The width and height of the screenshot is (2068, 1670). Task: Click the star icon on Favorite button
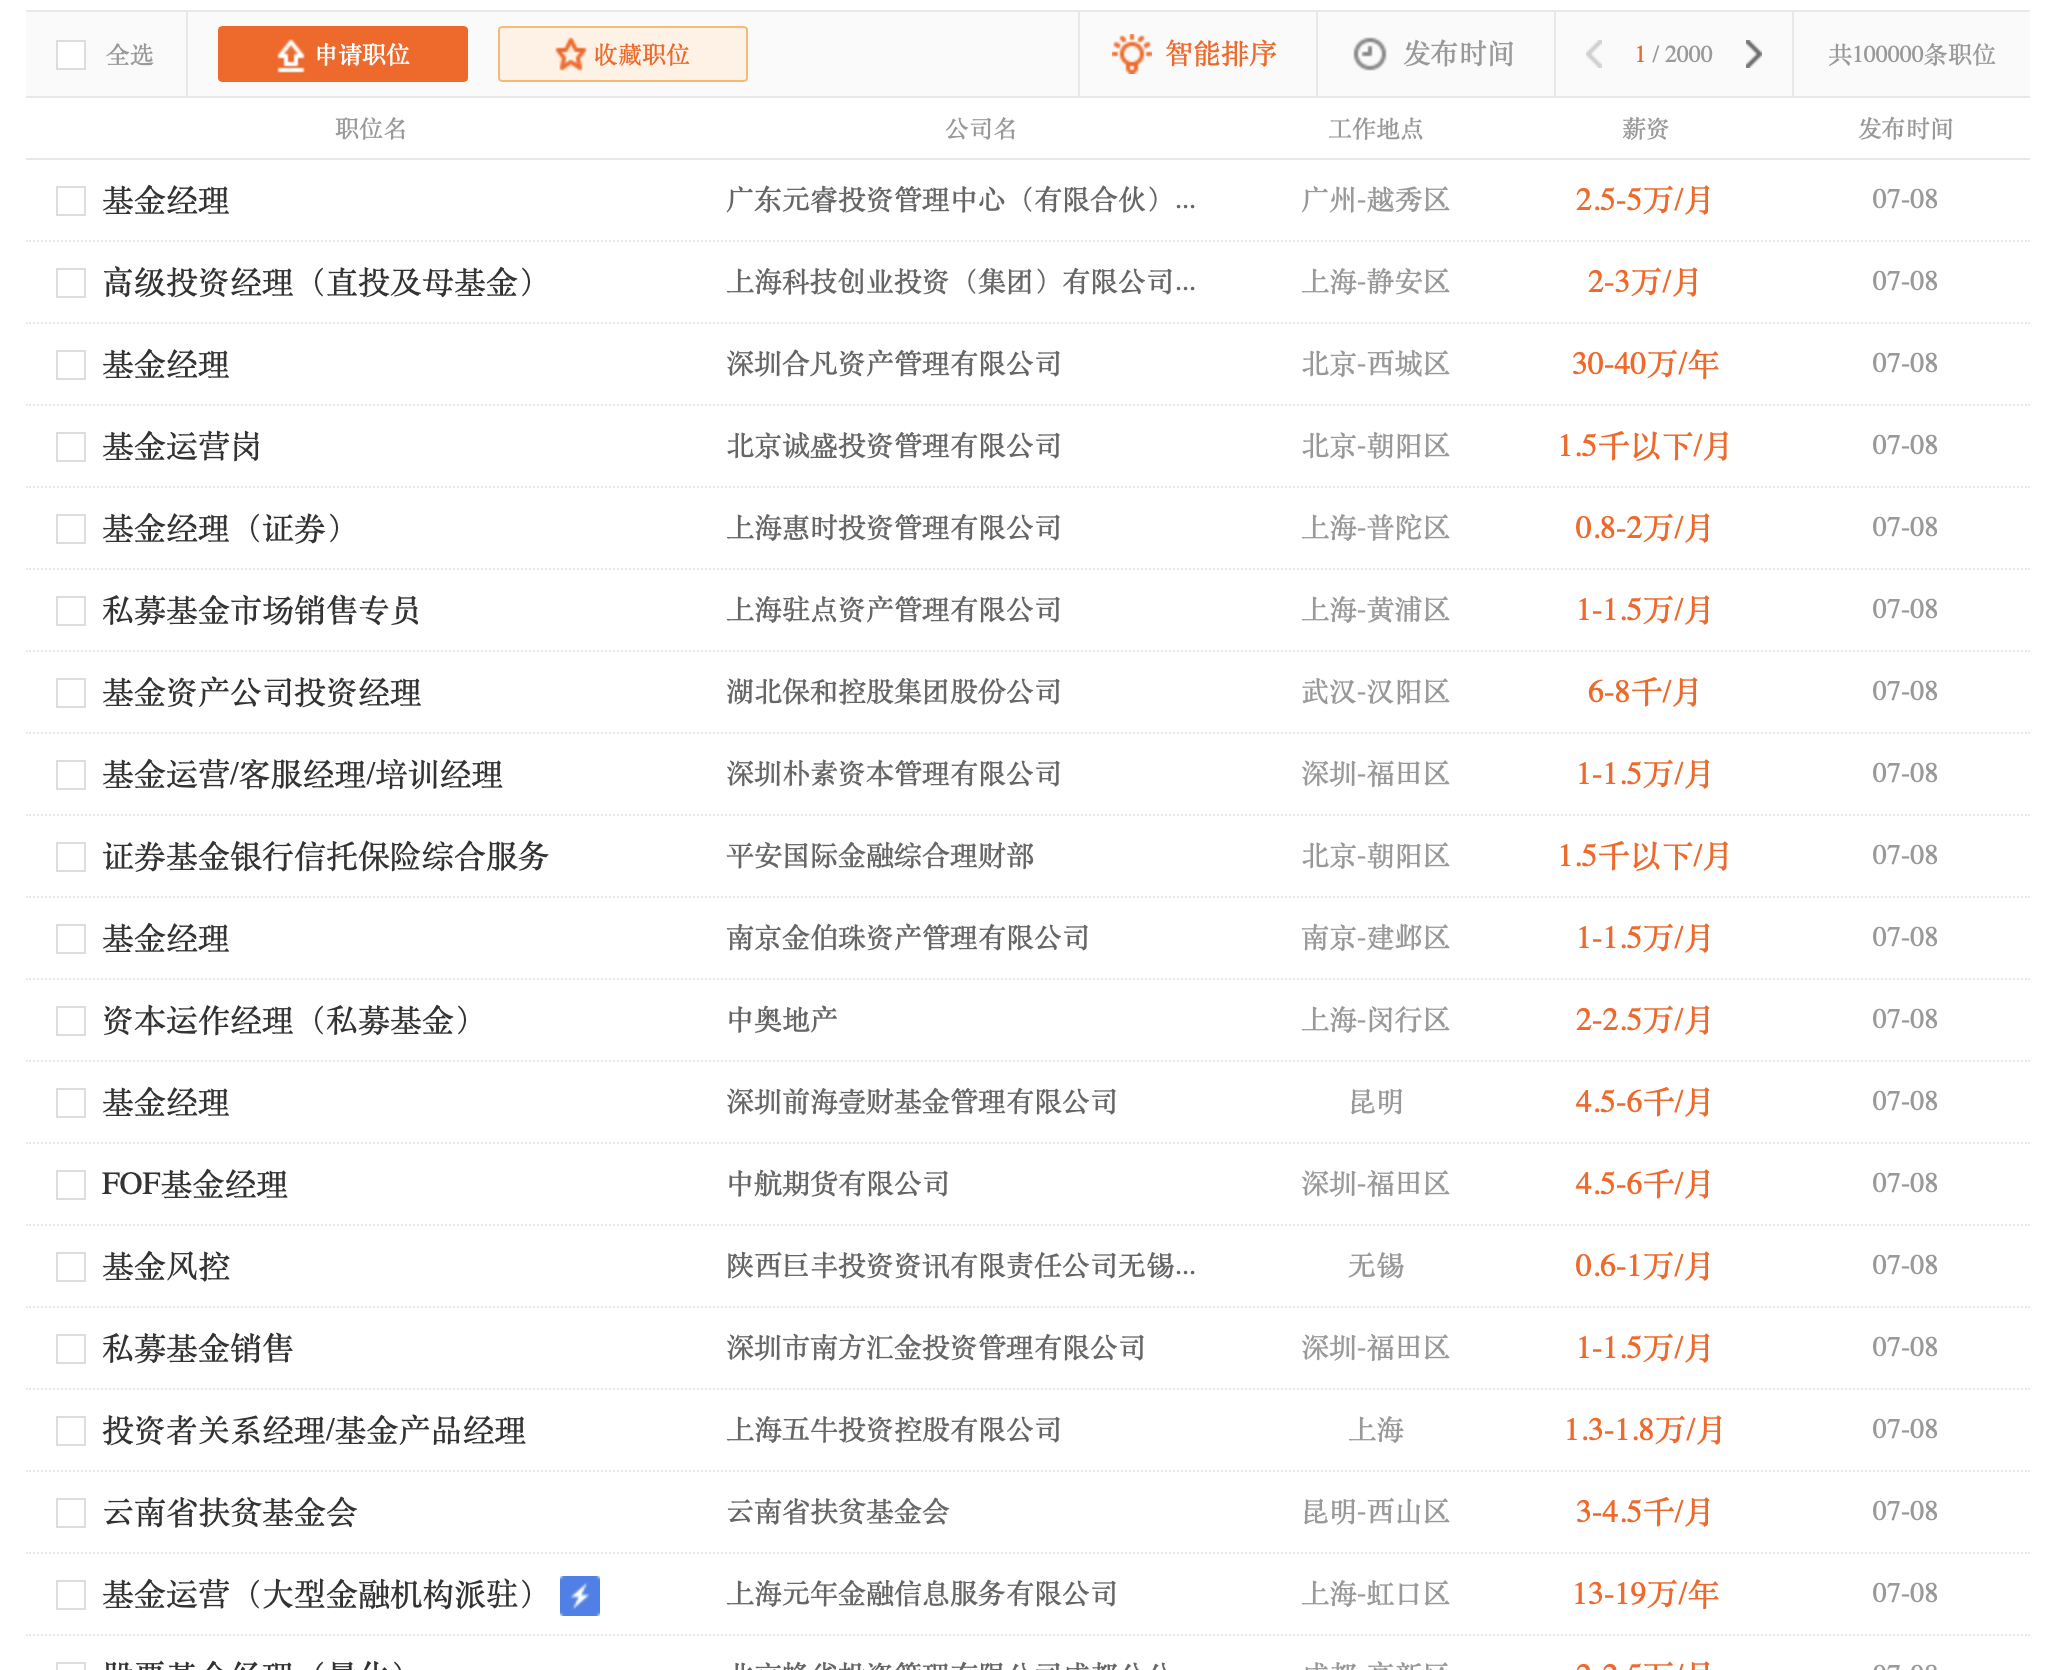coord(570,55)
